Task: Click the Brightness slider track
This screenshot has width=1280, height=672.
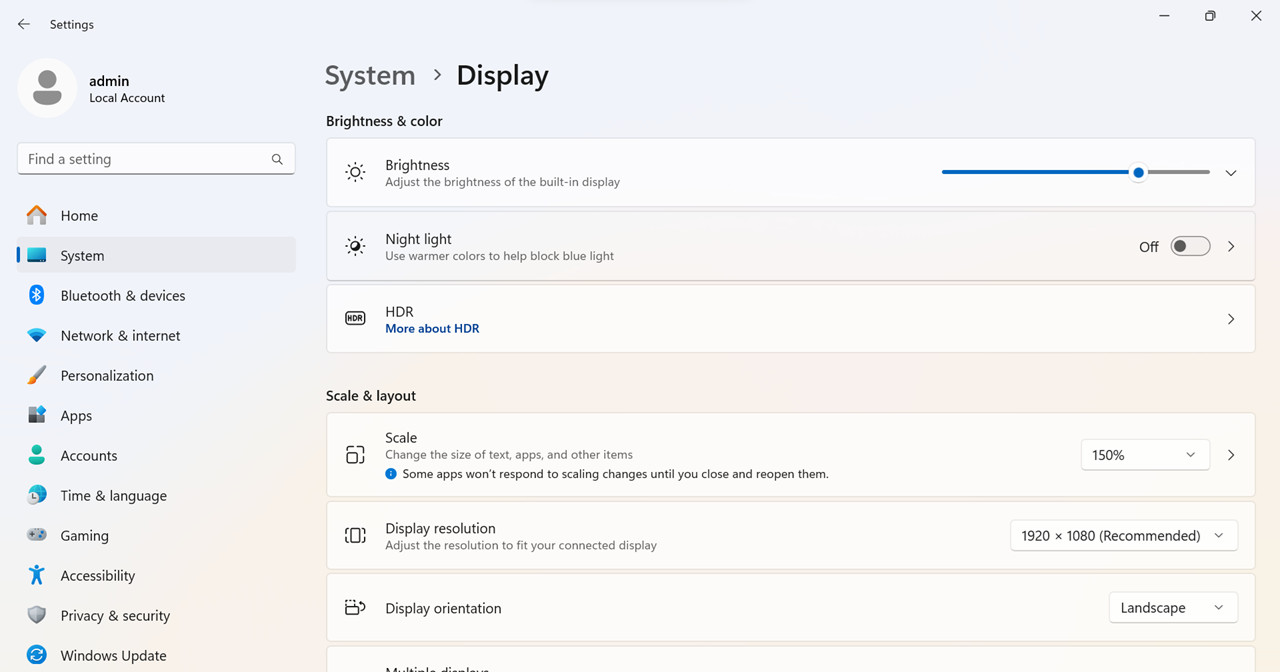Action: 1076,172
